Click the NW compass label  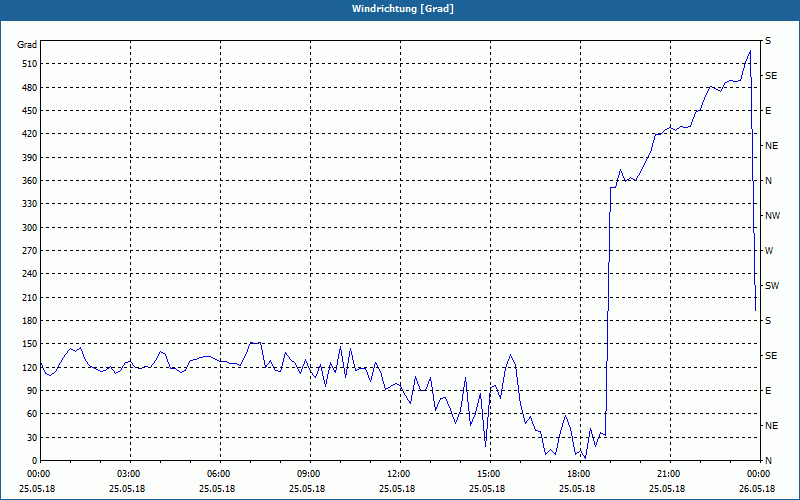772,216
